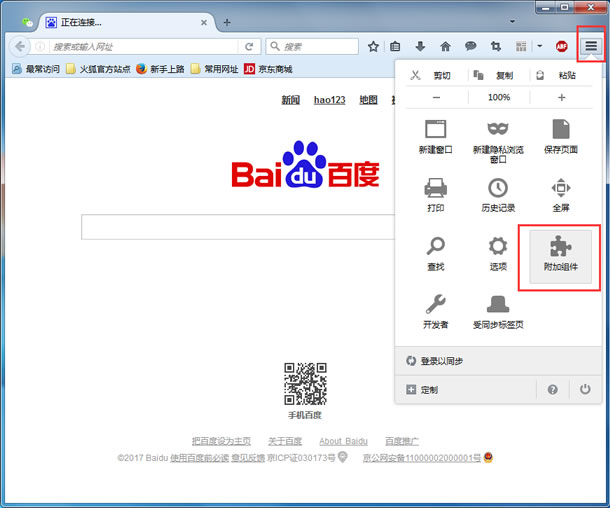Open dropdown arrow next to grid icon
The width and height of the screenshot is (610, 508).
(x=540, y=46)
